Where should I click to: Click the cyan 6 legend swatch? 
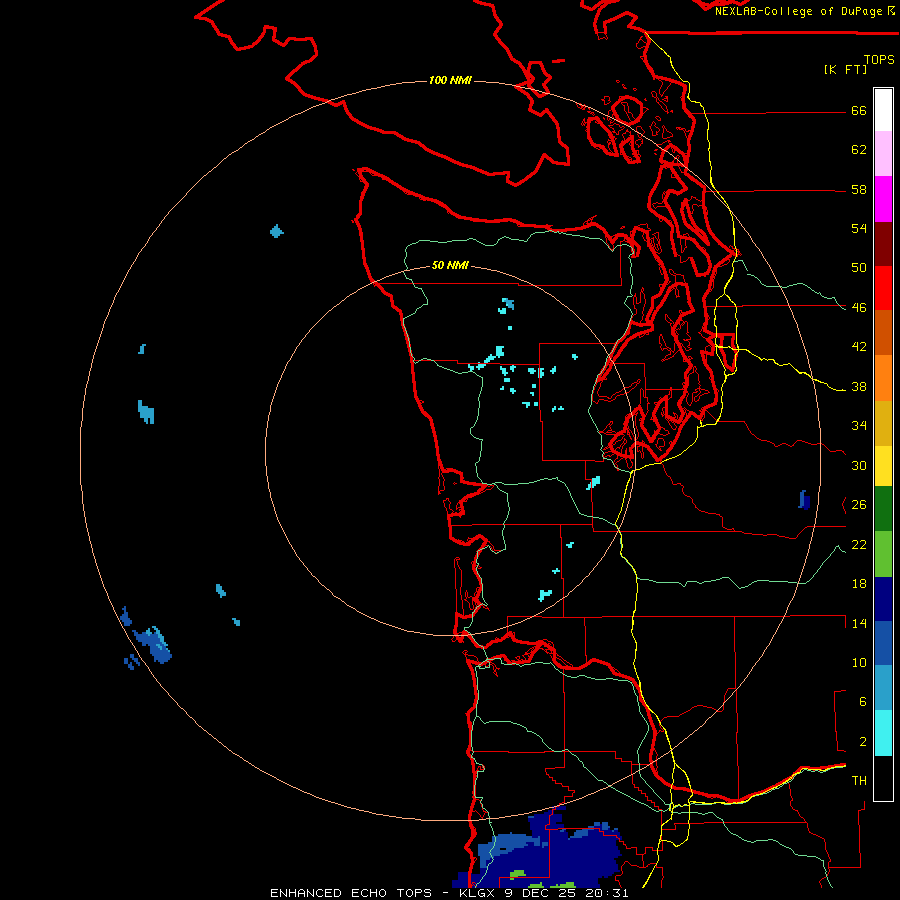coord(883,733)
